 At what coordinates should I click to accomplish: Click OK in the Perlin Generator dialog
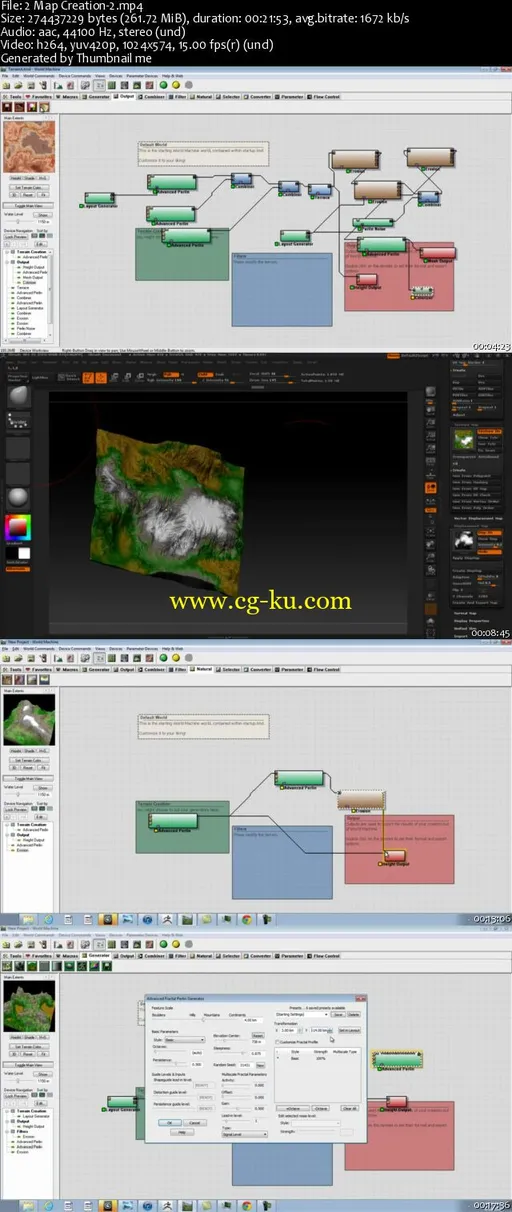(171, 1122)
